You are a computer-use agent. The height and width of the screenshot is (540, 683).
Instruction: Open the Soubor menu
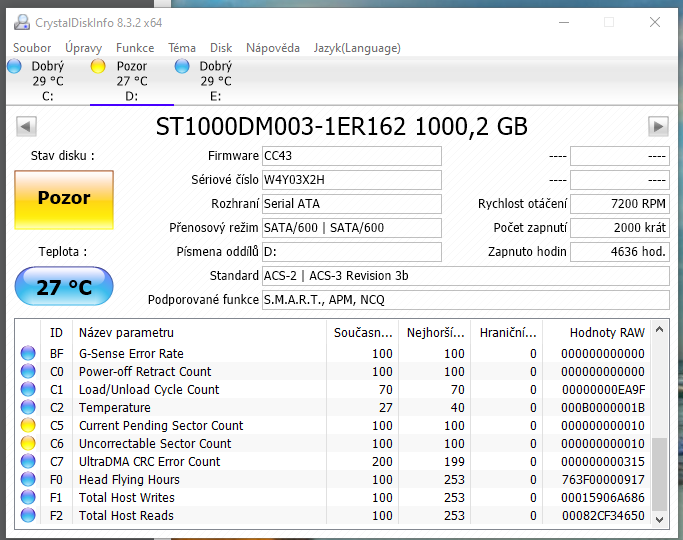pyautogui.click(x=32, y=48)
